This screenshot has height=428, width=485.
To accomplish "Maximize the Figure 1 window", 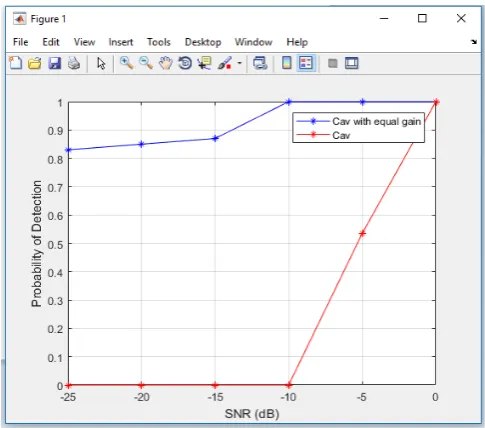I will 422,18.
